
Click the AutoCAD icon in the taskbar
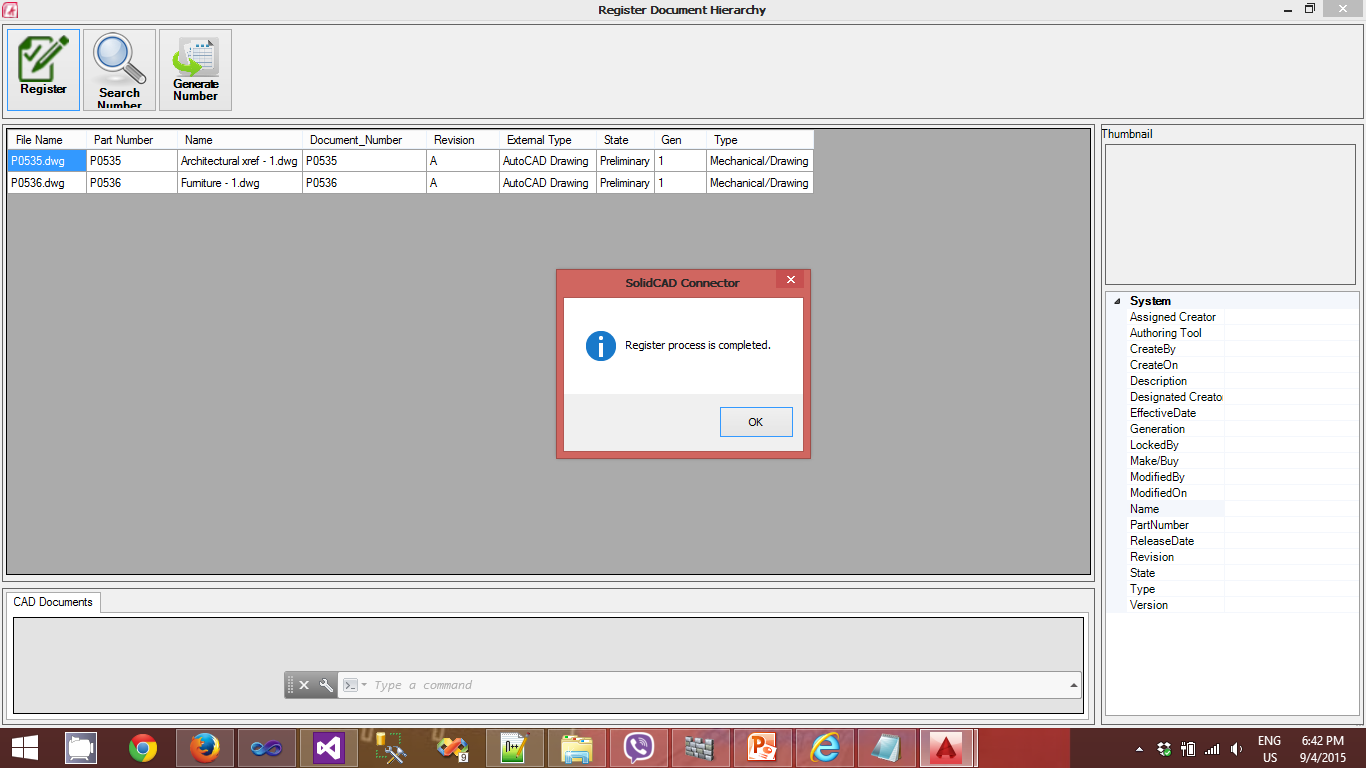(947, 748)
